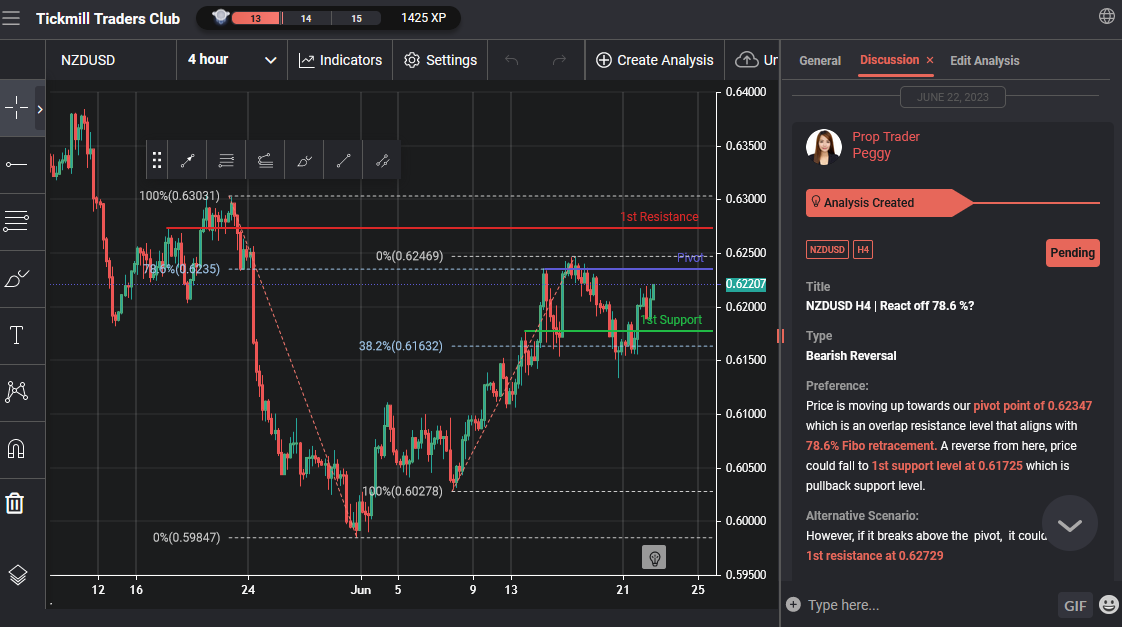
Task: Select Fib retracement in floating toolbar
Action: click(226, 160)
